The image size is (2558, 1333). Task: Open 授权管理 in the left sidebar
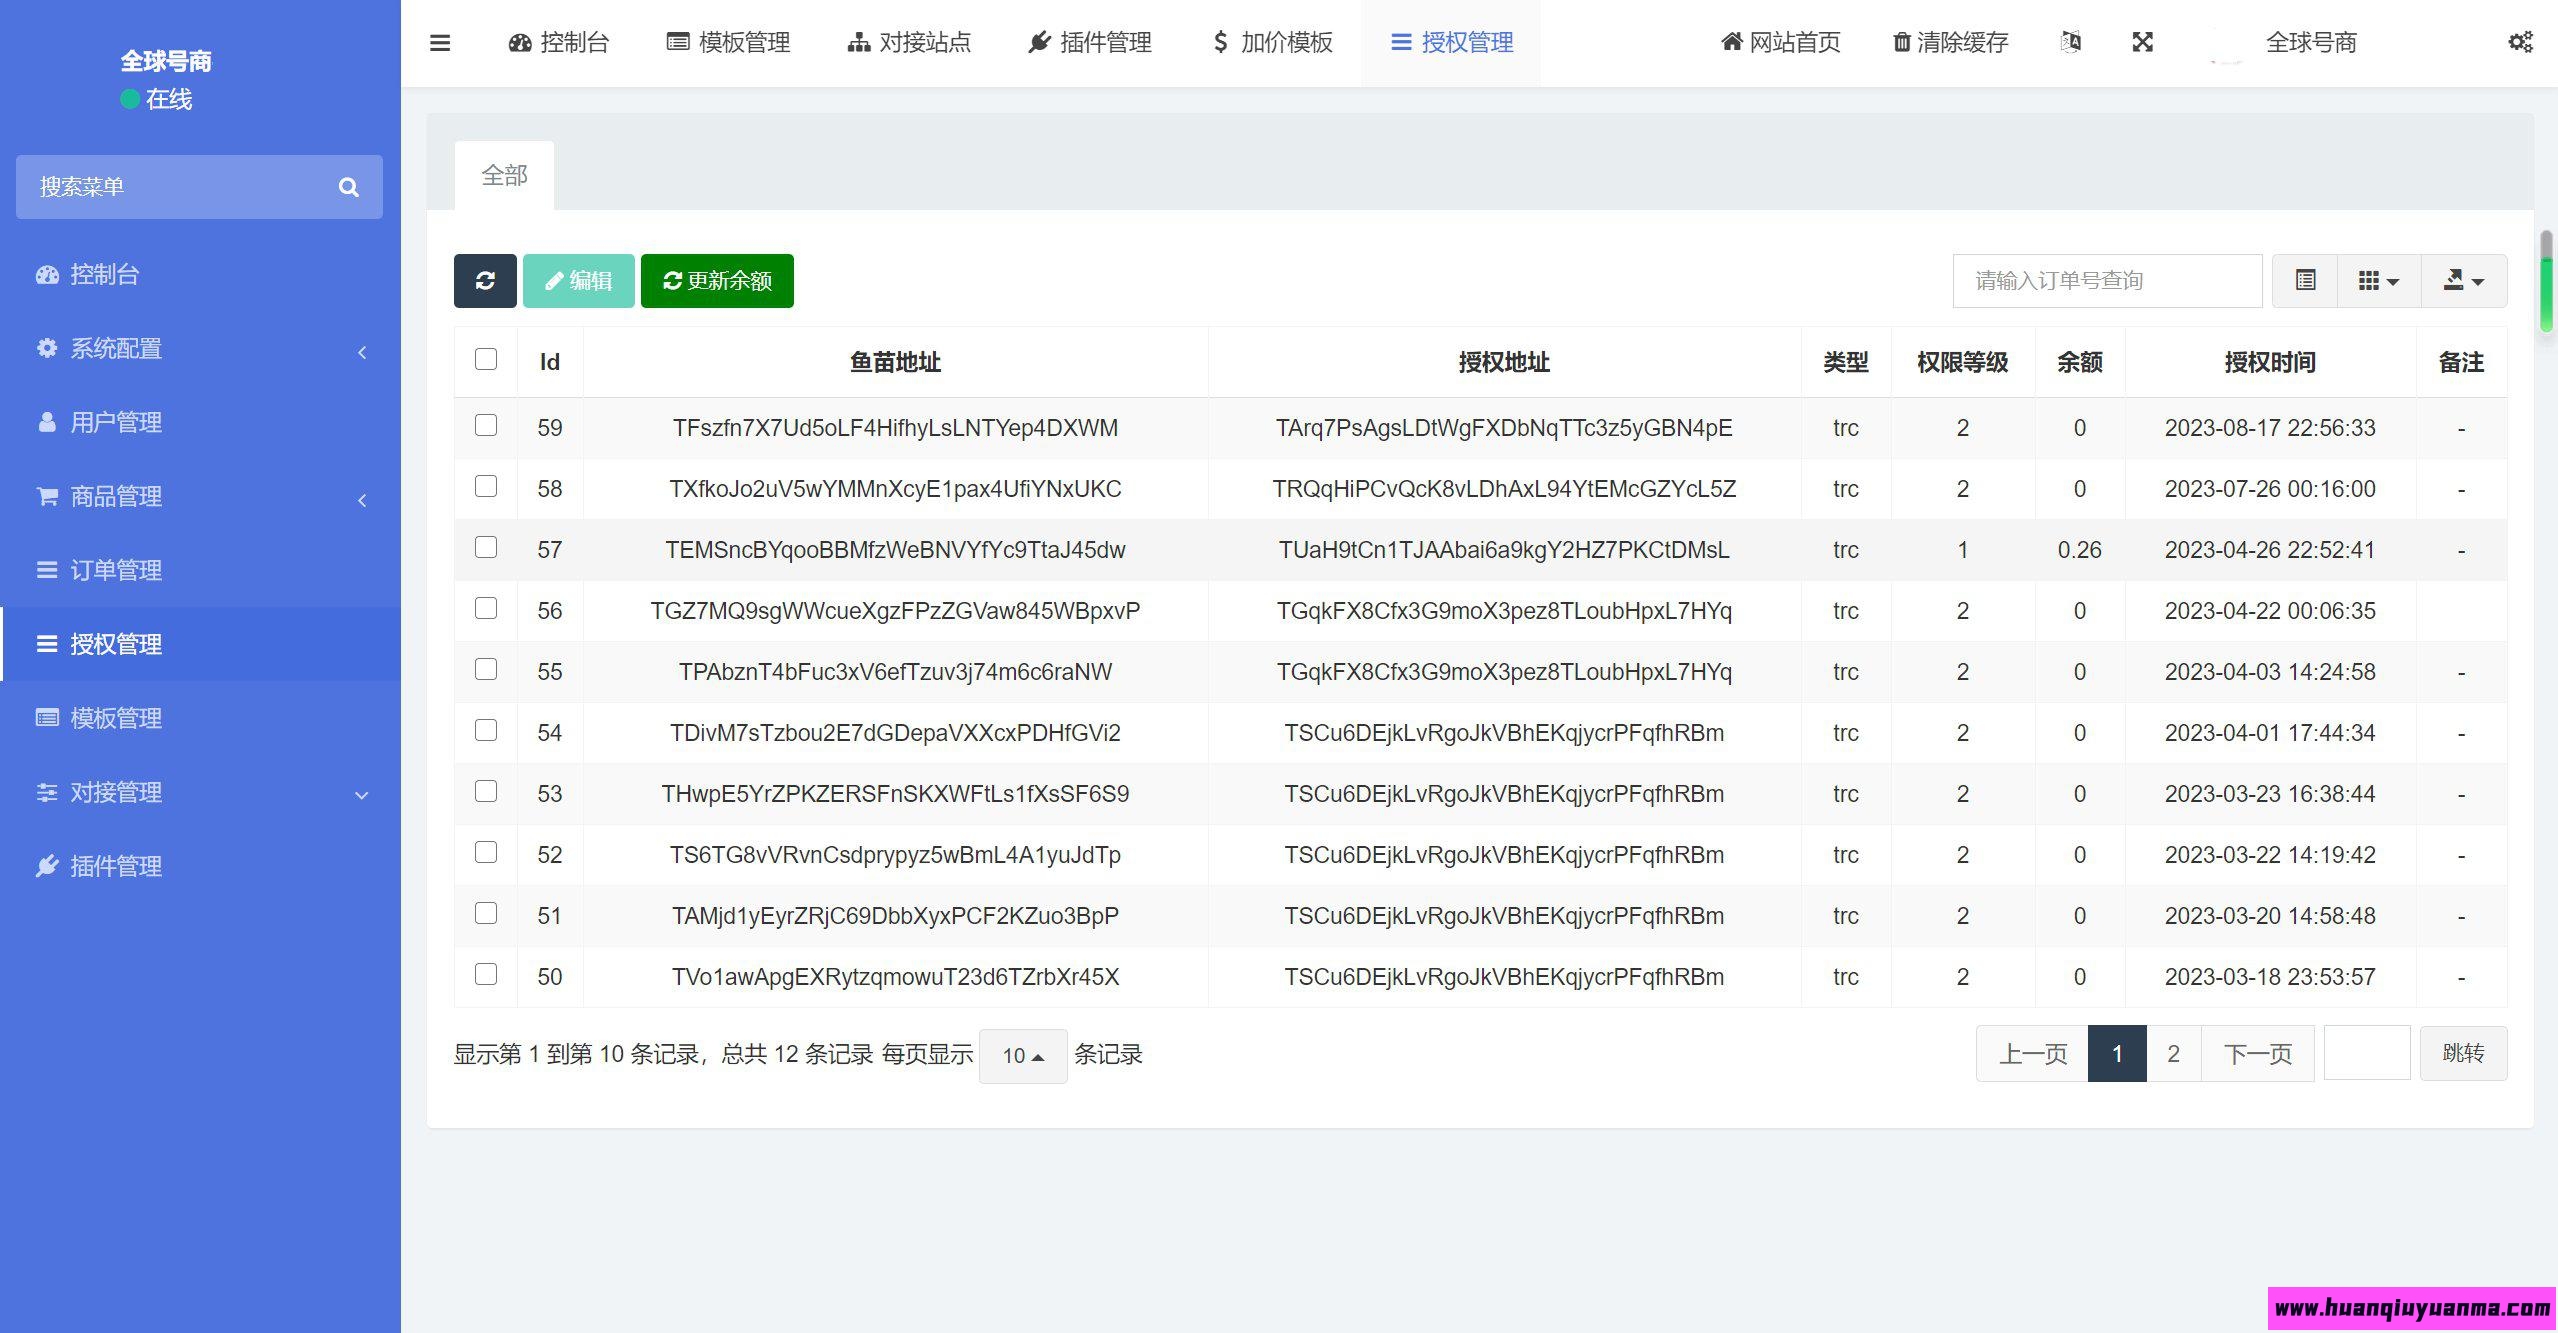(x=200, y=644)
